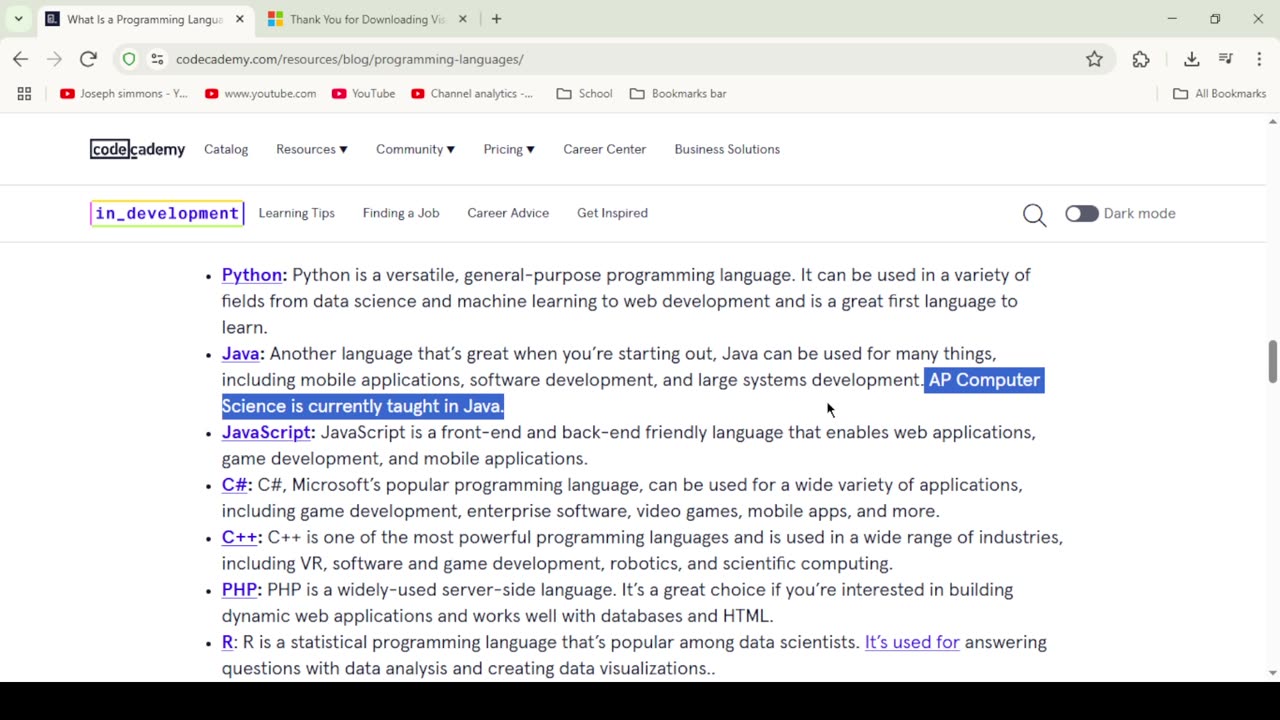
Task: Open a new browser tab
Action: point(496,19)
